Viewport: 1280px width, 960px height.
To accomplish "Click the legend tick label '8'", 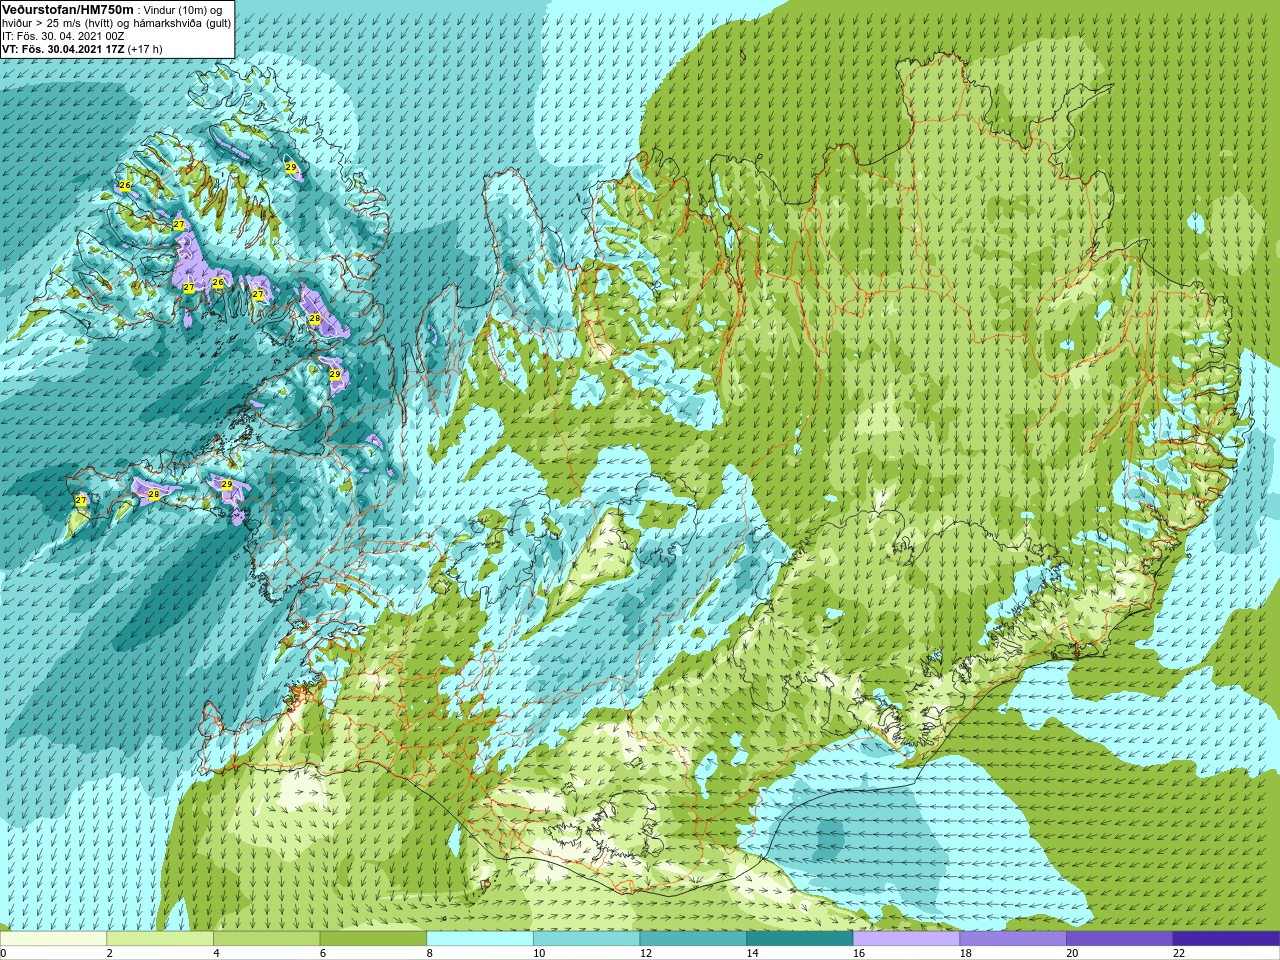I will coord(430,954).
